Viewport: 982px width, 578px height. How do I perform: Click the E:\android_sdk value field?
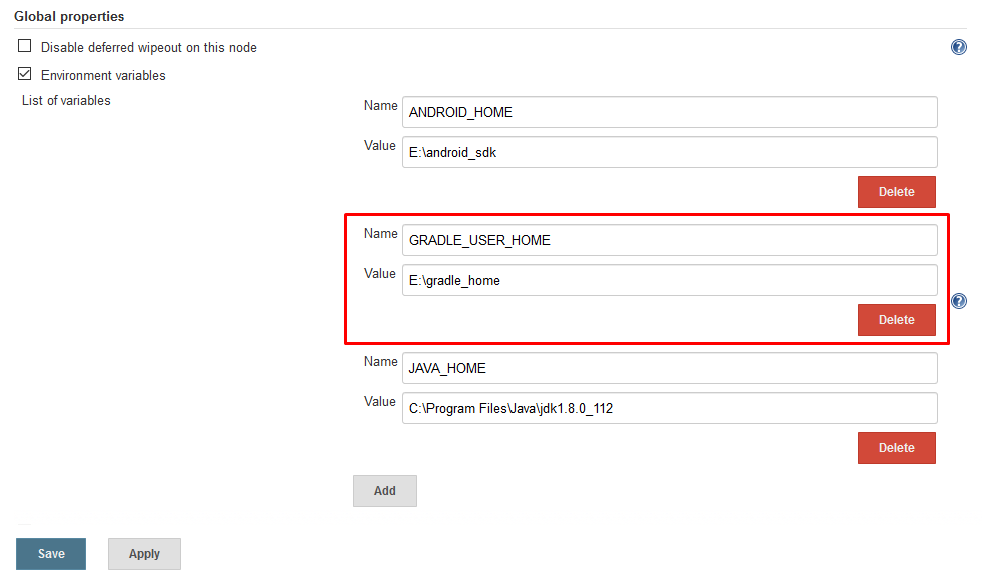pos(669,151)
